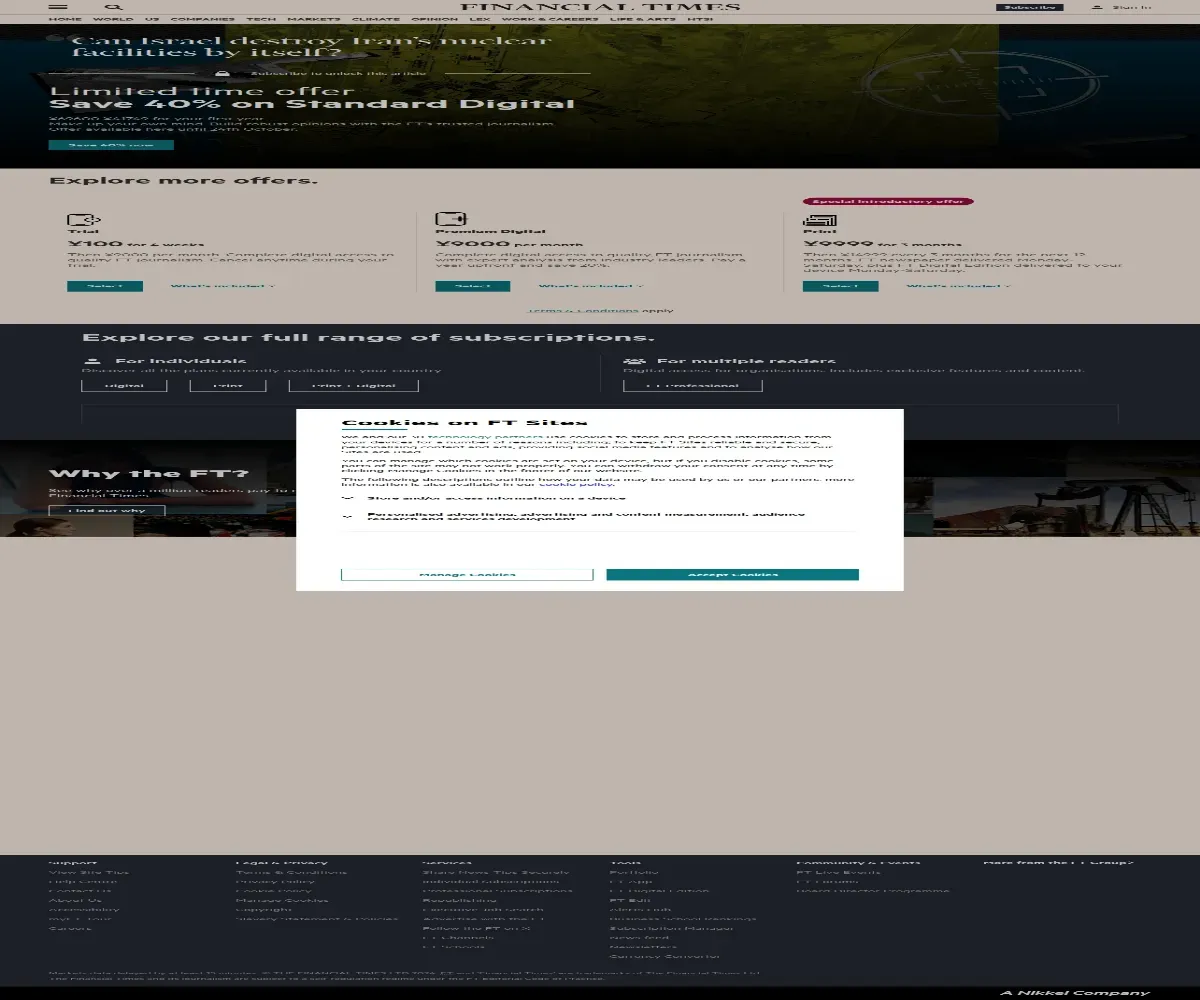Choose the Digital subscriptions button
The height and width of the screenshot is (1000, 1200).
[124, 385]
